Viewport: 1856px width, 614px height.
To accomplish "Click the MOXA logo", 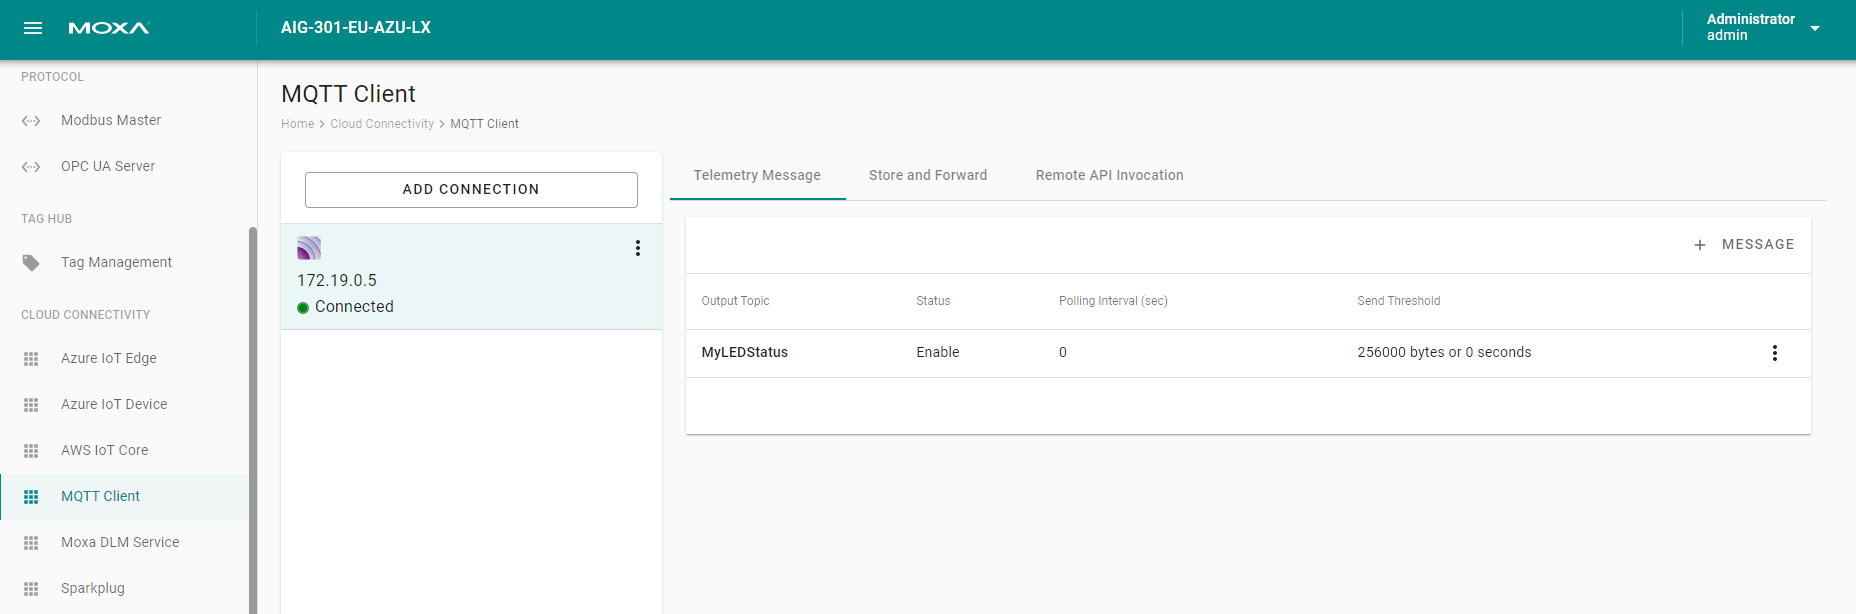I will (109, 28).
